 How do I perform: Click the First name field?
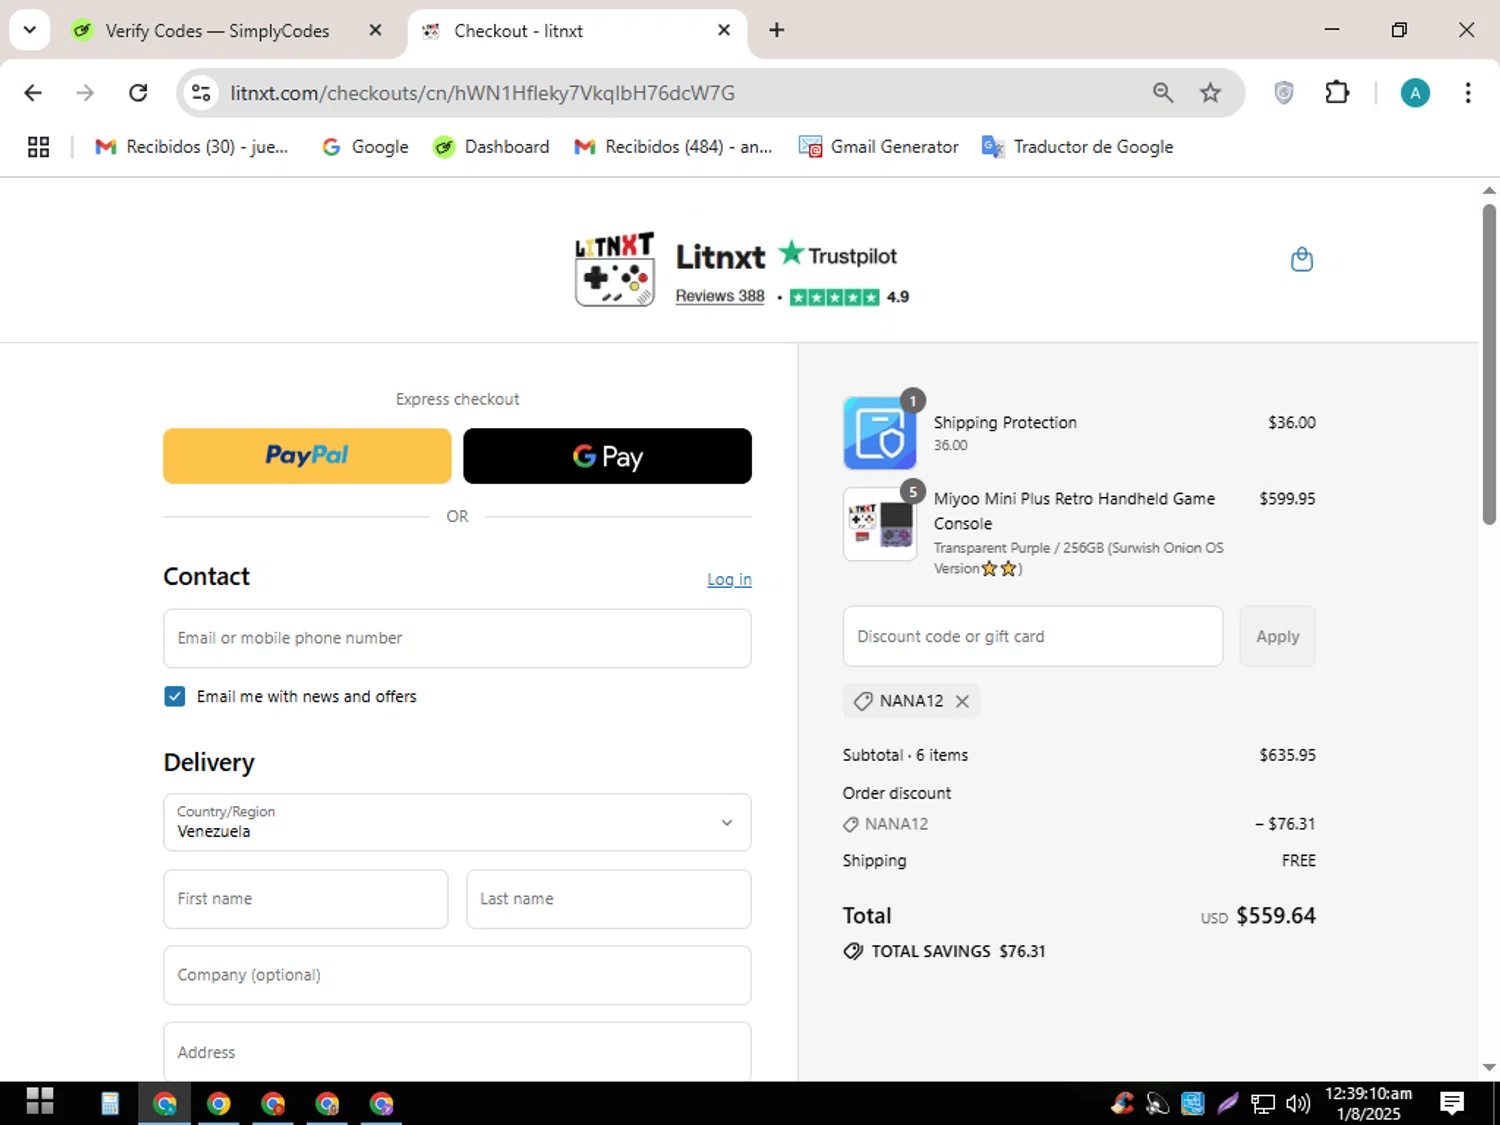point(305,899)
